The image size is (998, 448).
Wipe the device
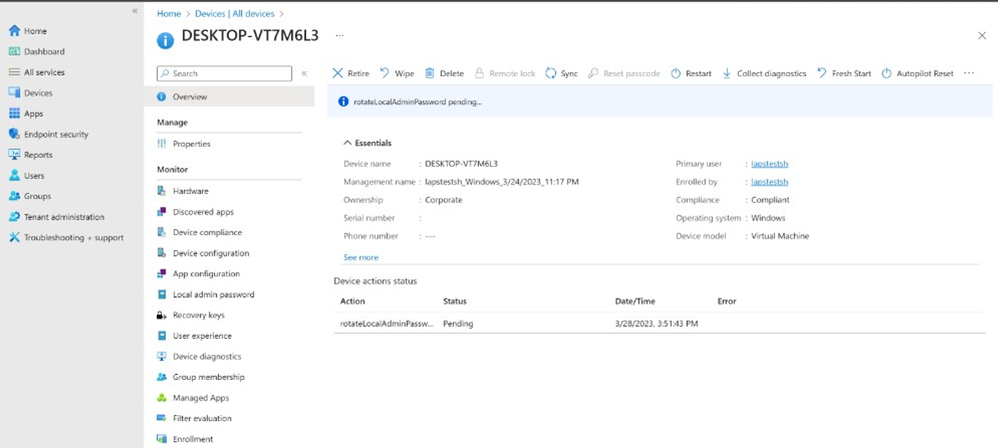pos(397,74)
